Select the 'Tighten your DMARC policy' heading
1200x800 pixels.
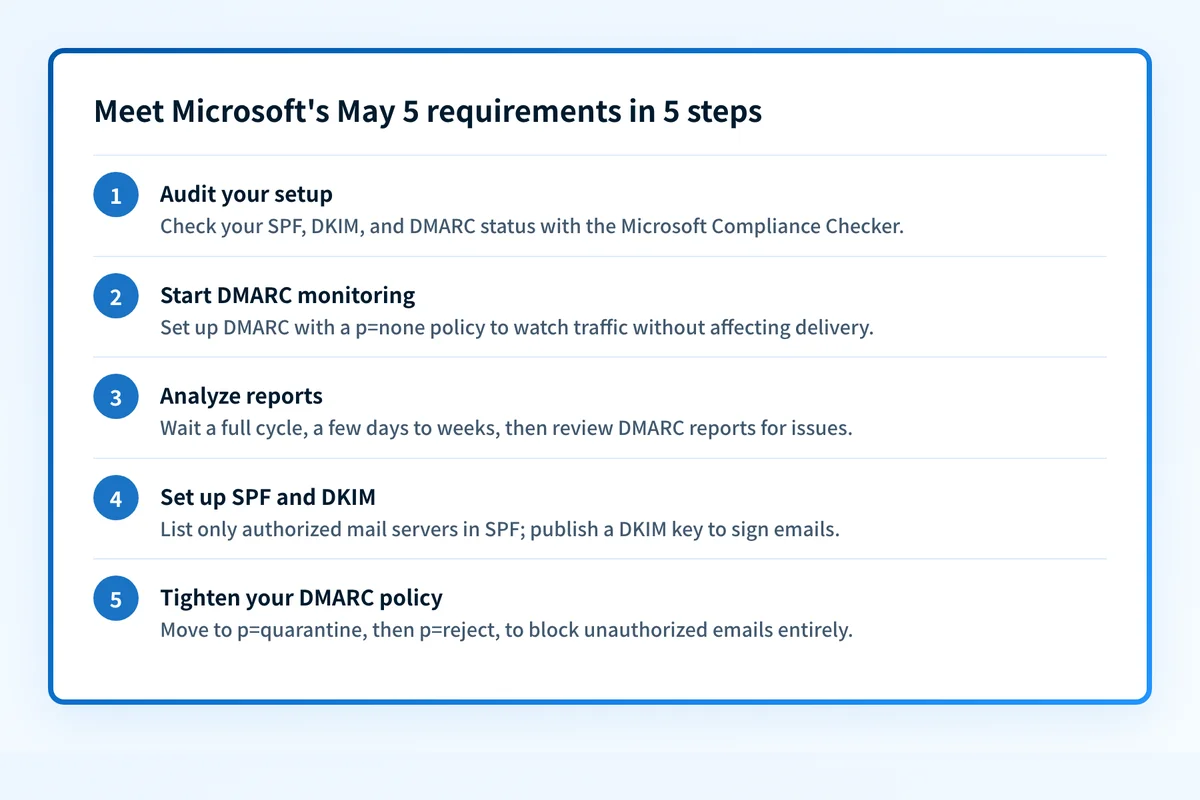click(x=301, y=598)
